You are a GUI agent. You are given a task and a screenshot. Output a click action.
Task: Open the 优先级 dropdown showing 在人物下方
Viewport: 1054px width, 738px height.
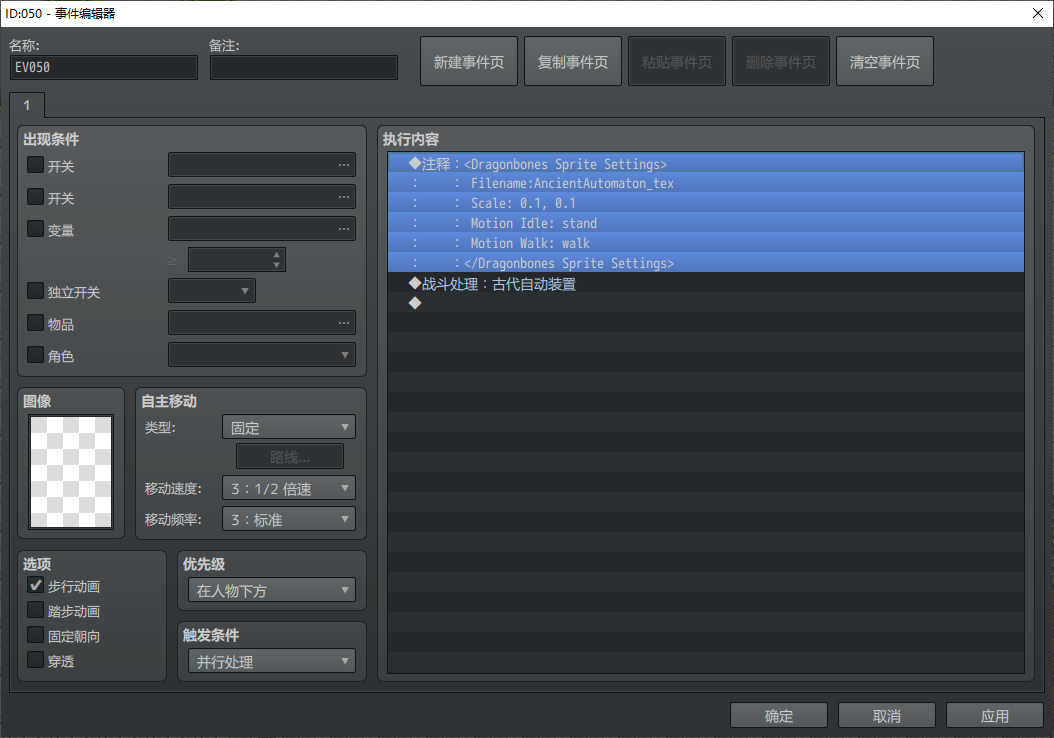tap(272, 590)
